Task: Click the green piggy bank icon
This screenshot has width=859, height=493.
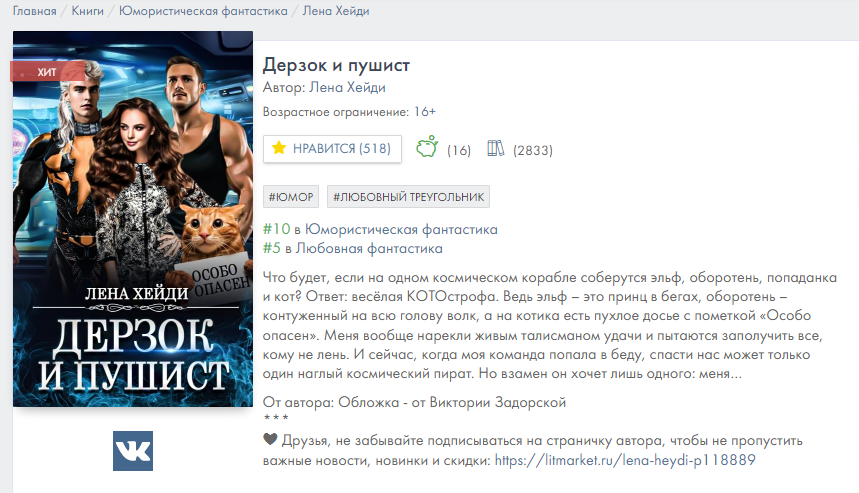Action: [427, 146]
